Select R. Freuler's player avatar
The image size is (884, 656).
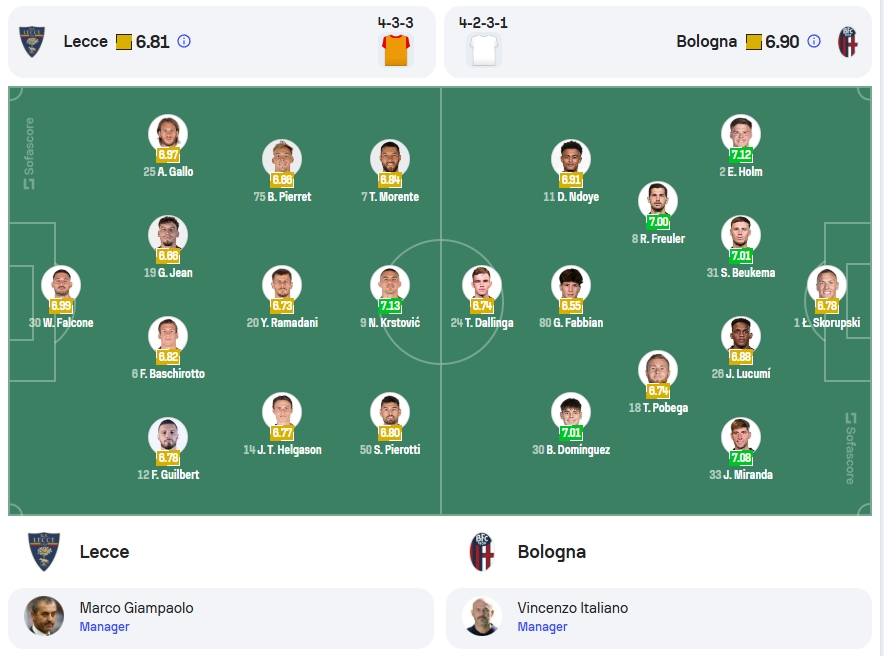[x=658, y=200]
